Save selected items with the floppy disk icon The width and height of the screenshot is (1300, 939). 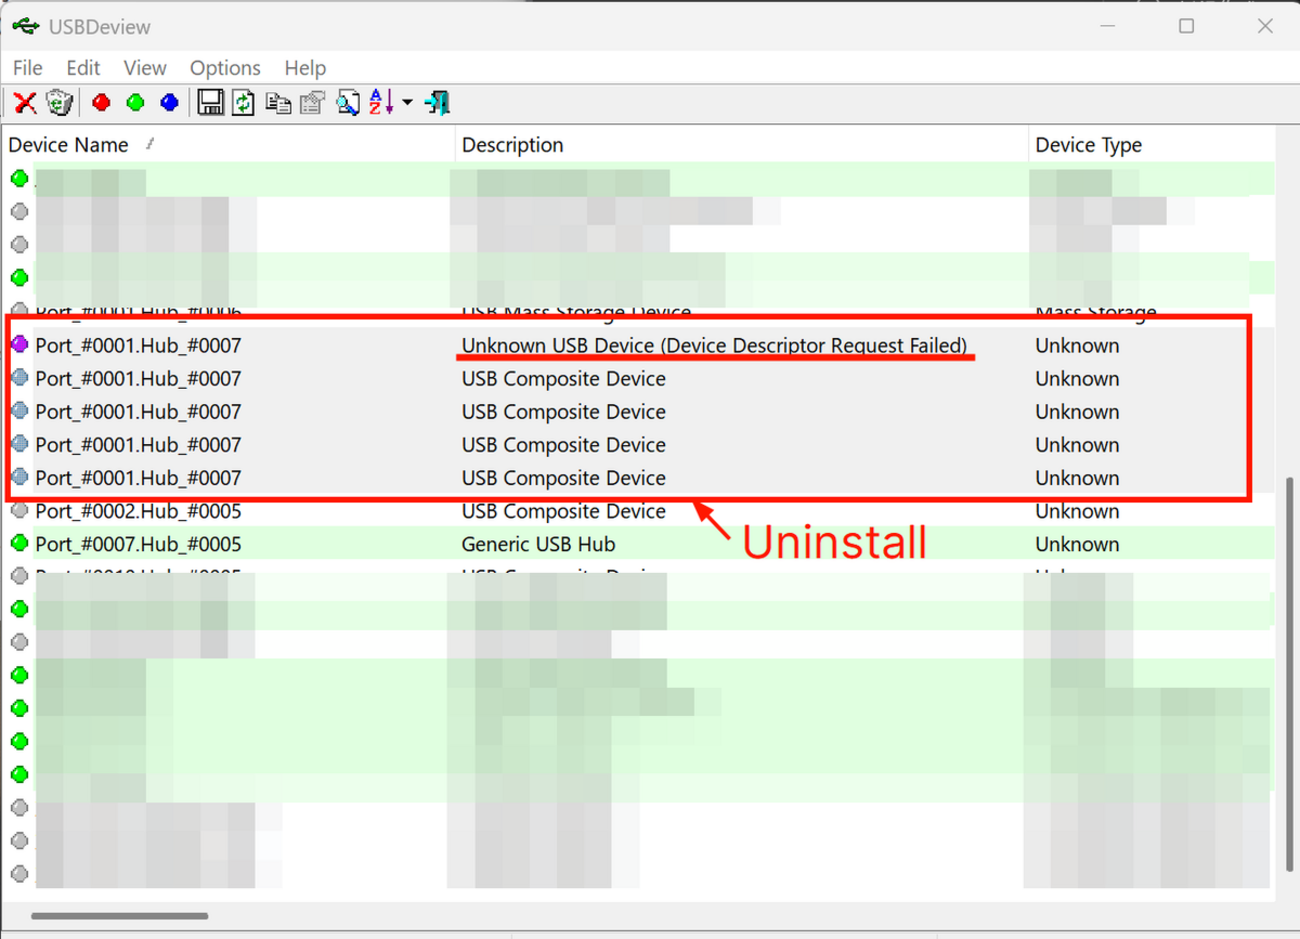point(210,102)
